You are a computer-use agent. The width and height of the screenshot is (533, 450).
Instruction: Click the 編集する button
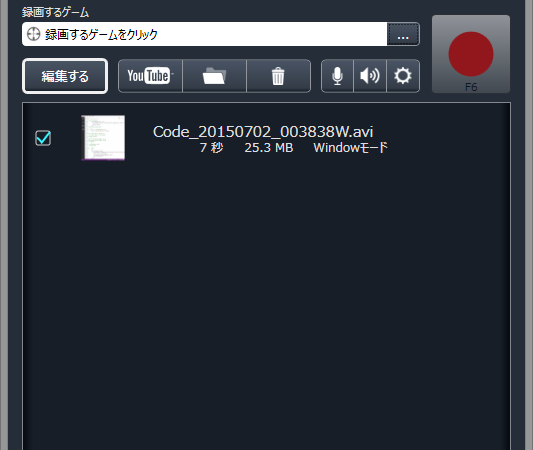point(65,76)
